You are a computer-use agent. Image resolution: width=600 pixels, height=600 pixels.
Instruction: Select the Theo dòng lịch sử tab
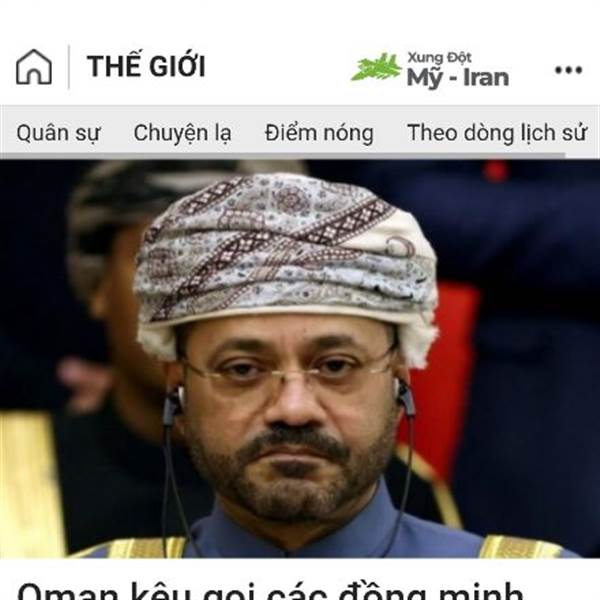(x=497, y=133)
